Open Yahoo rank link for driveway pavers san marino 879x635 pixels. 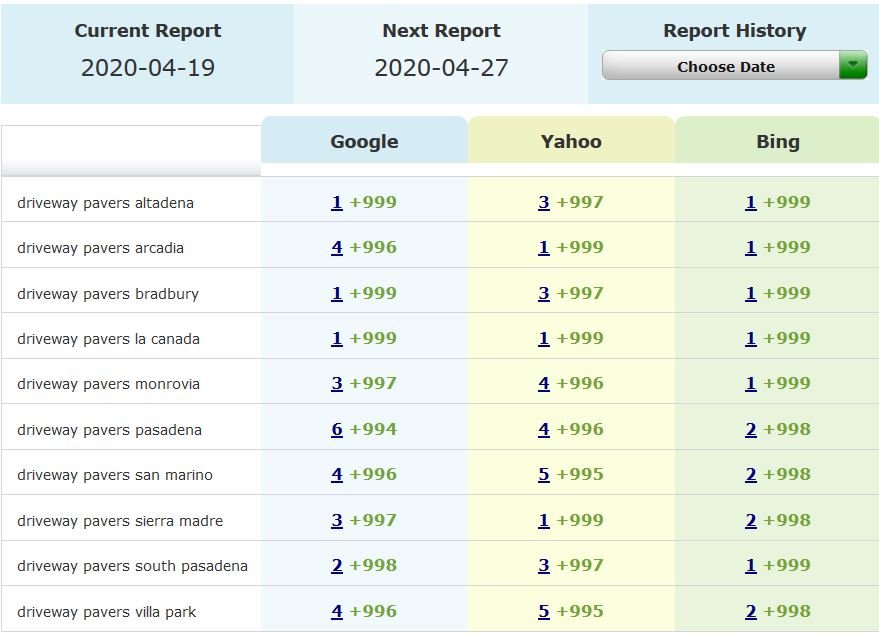click(544, 474)
